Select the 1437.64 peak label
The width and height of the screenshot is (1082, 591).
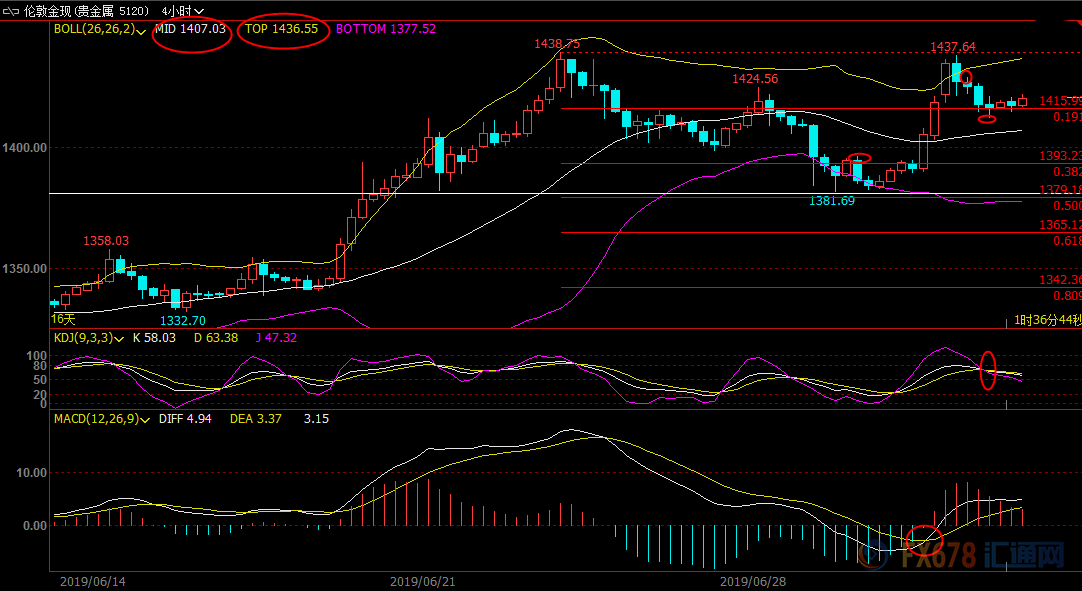pyautogui.click(x=953, y=46)
